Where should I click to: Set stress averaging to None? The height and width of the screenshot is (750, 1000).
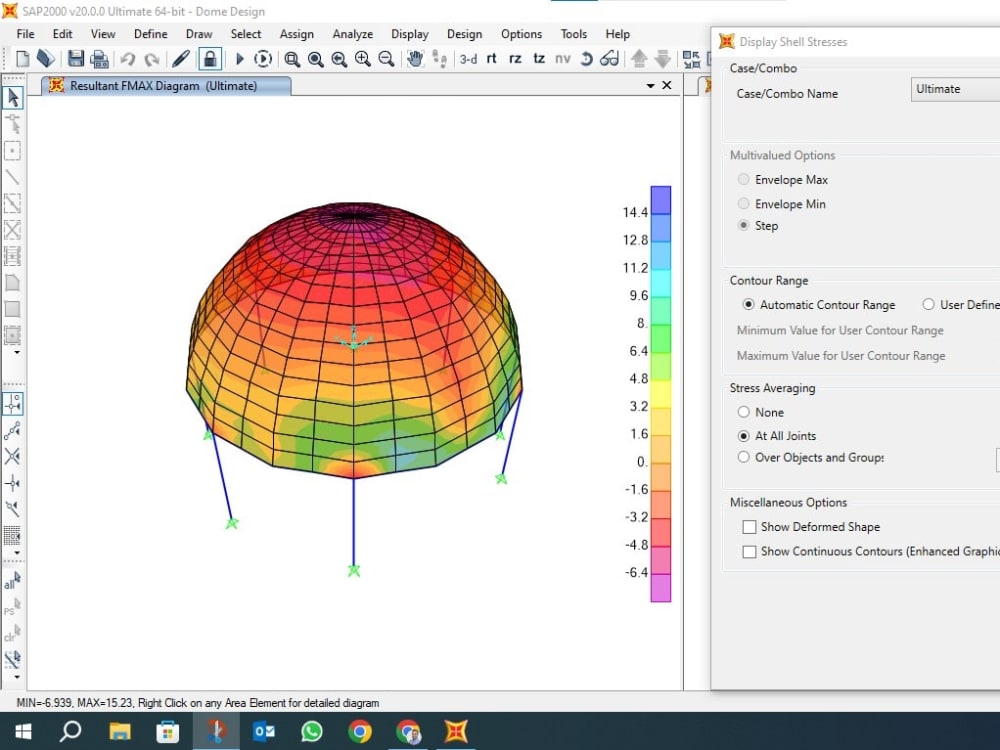click(x=744, y=412)
